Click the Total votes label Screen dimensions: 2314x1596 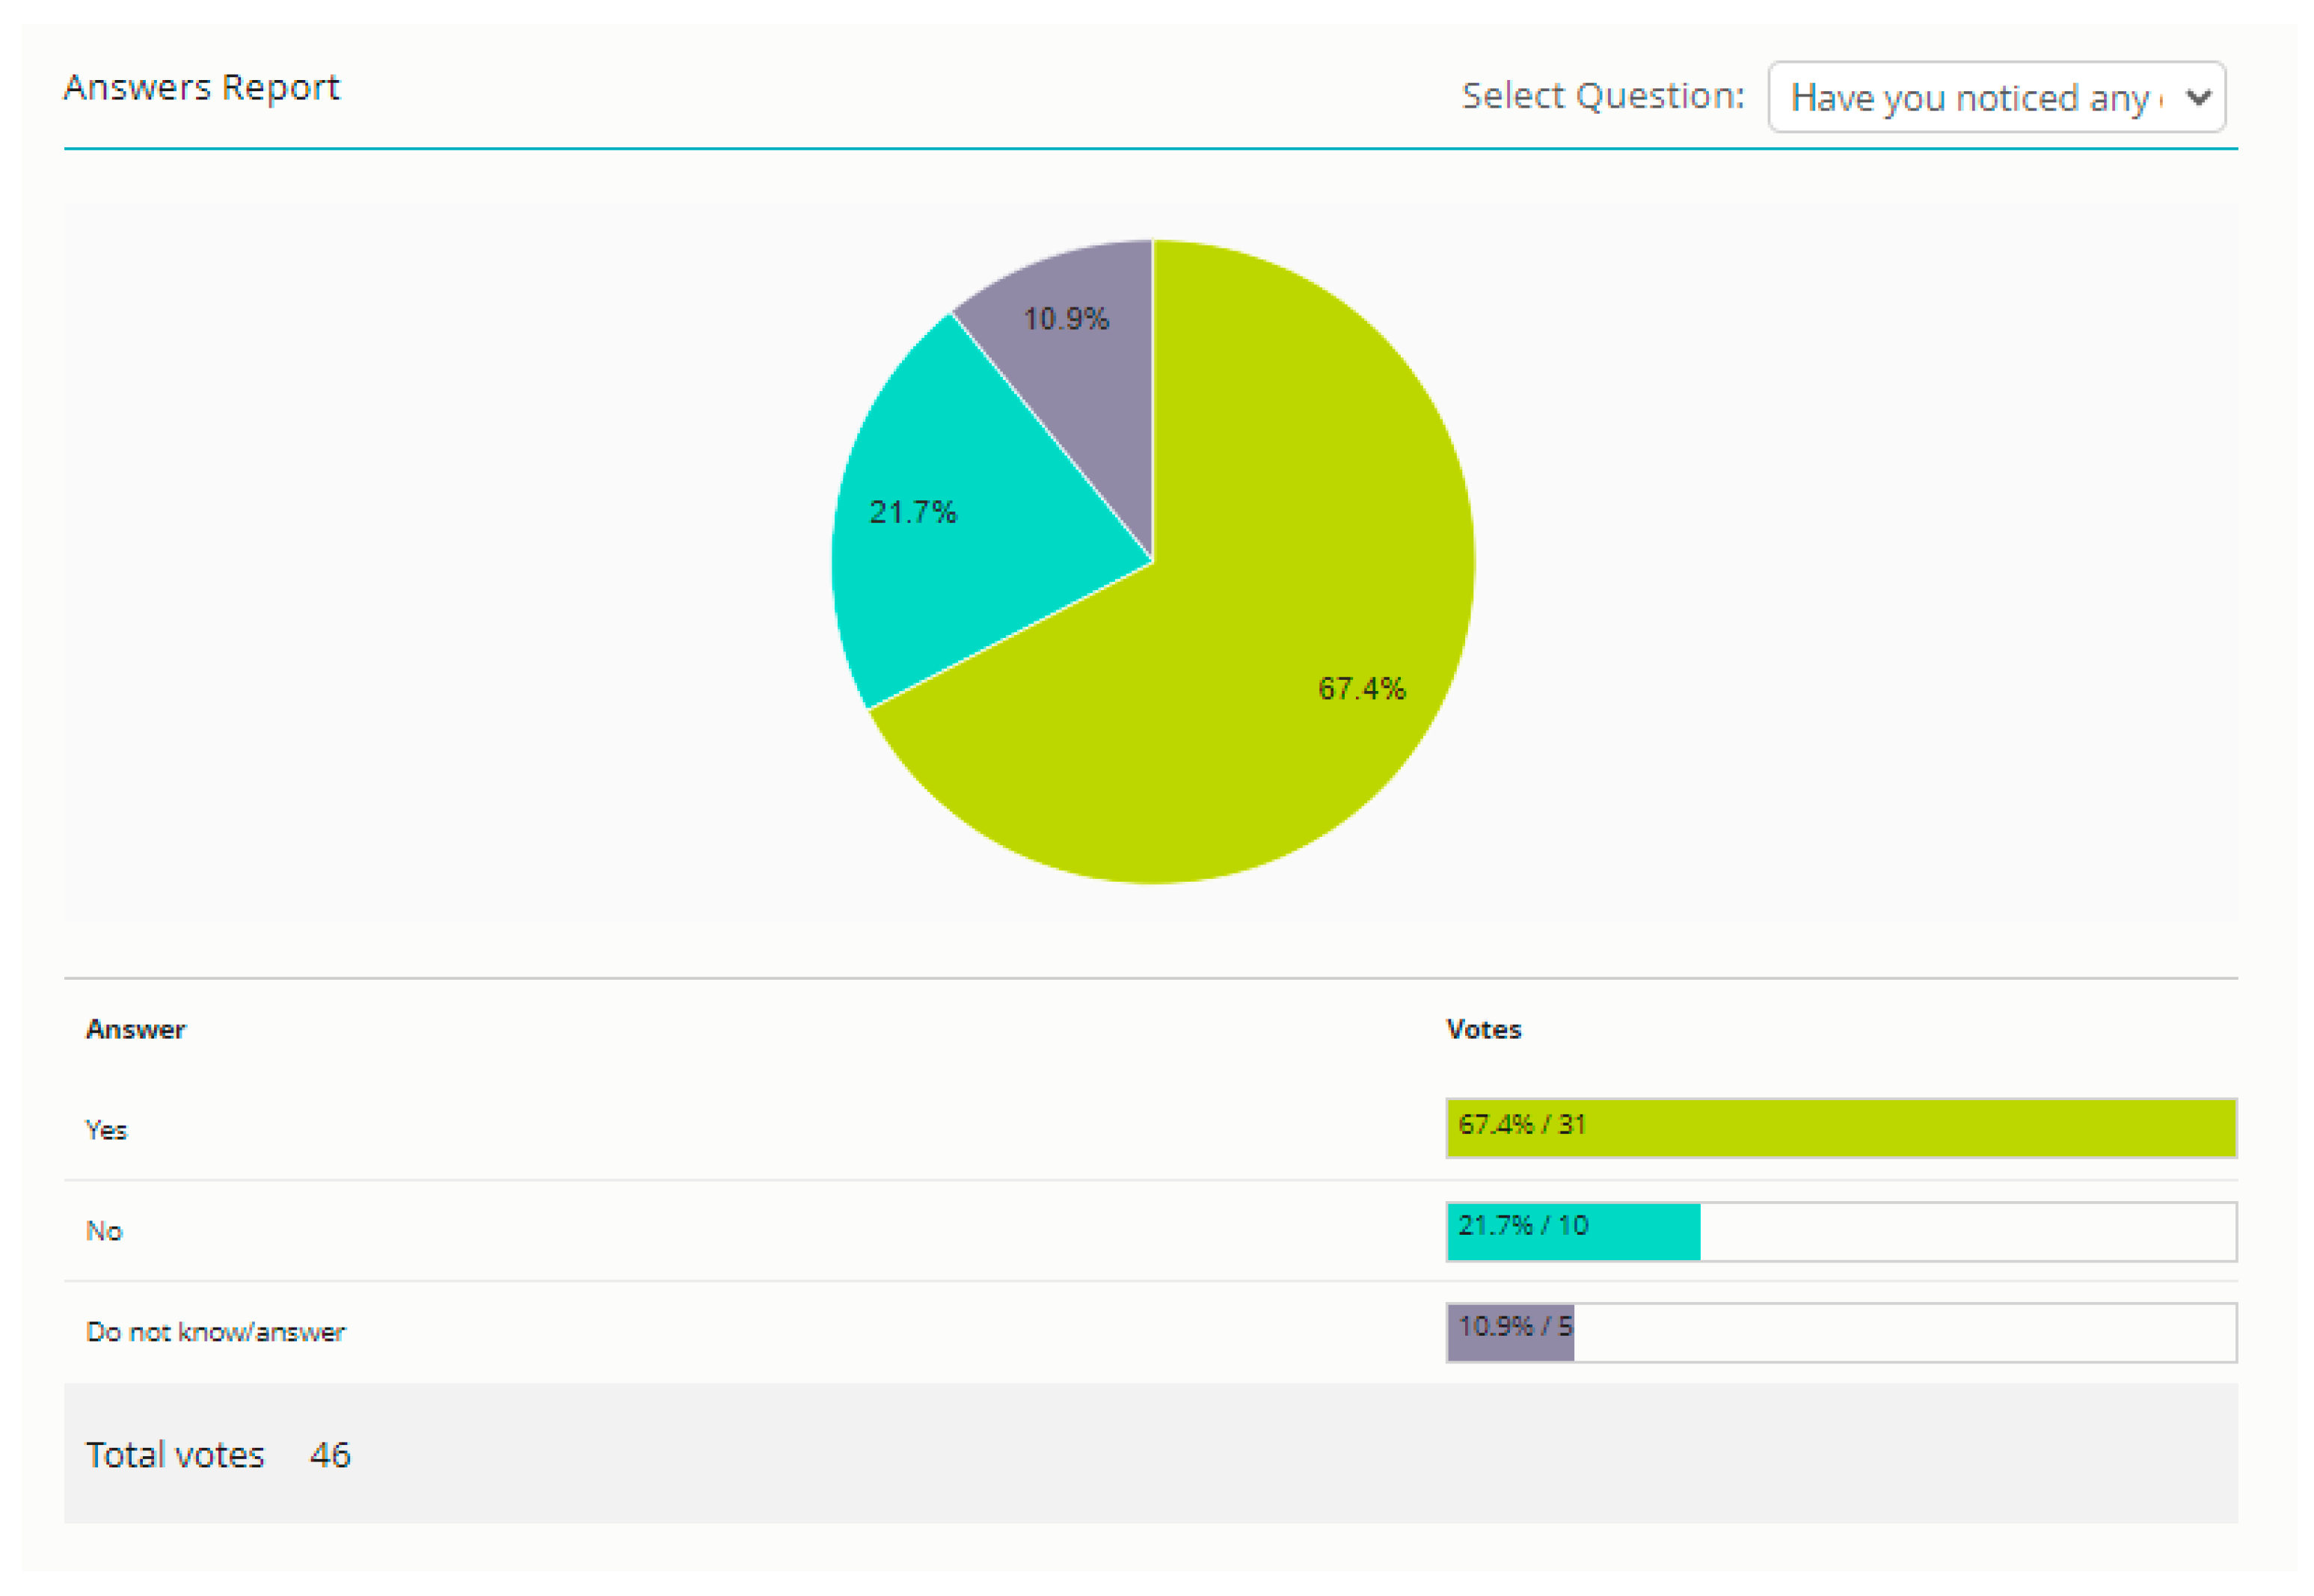[x=175, y=1455]
